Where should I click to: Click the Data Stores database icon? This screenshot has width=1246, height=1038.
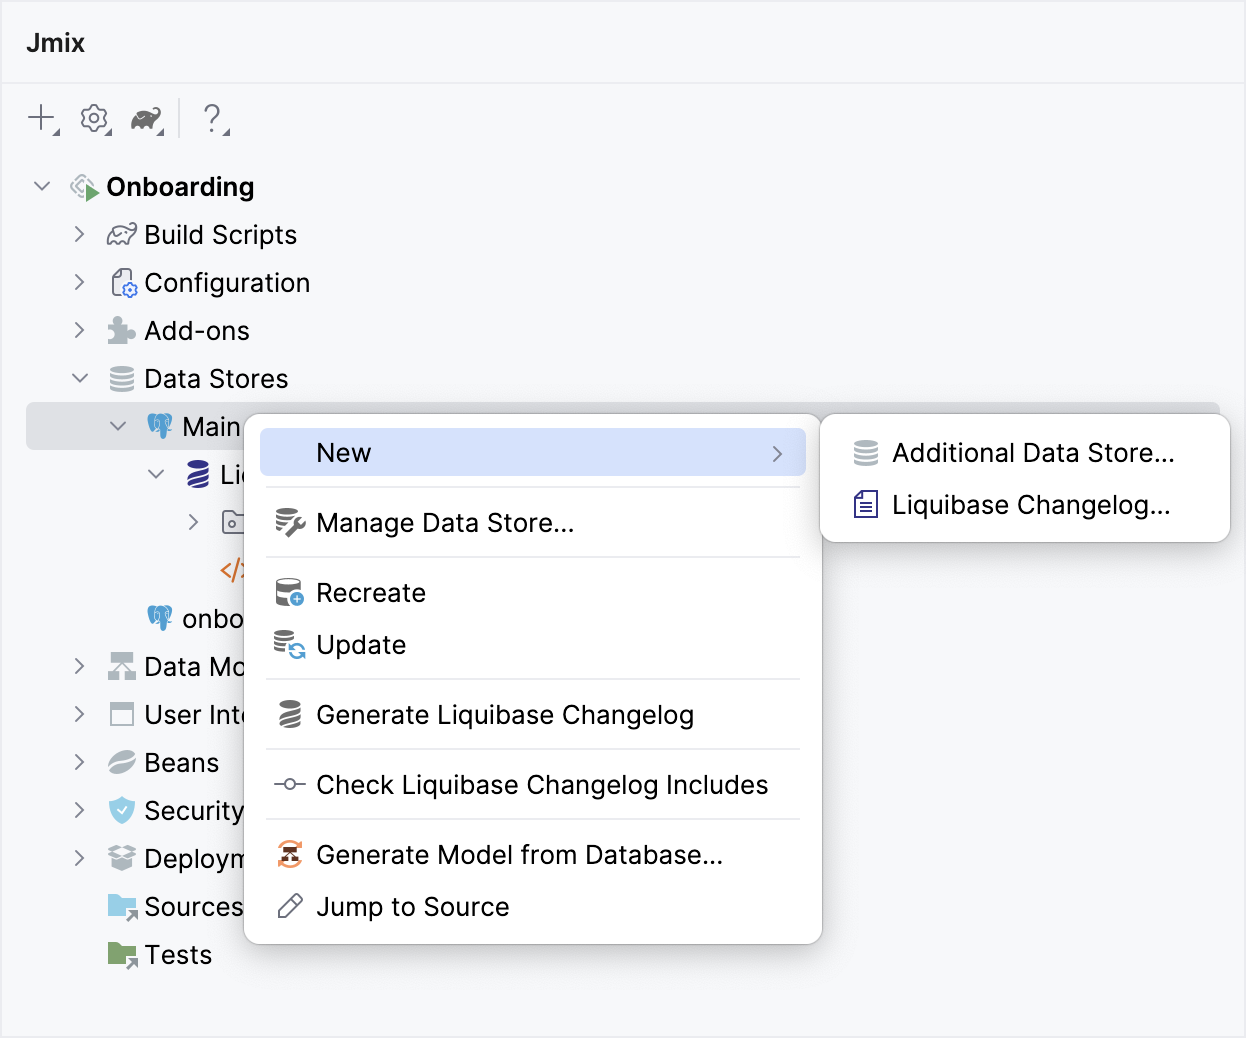[122, 379]
